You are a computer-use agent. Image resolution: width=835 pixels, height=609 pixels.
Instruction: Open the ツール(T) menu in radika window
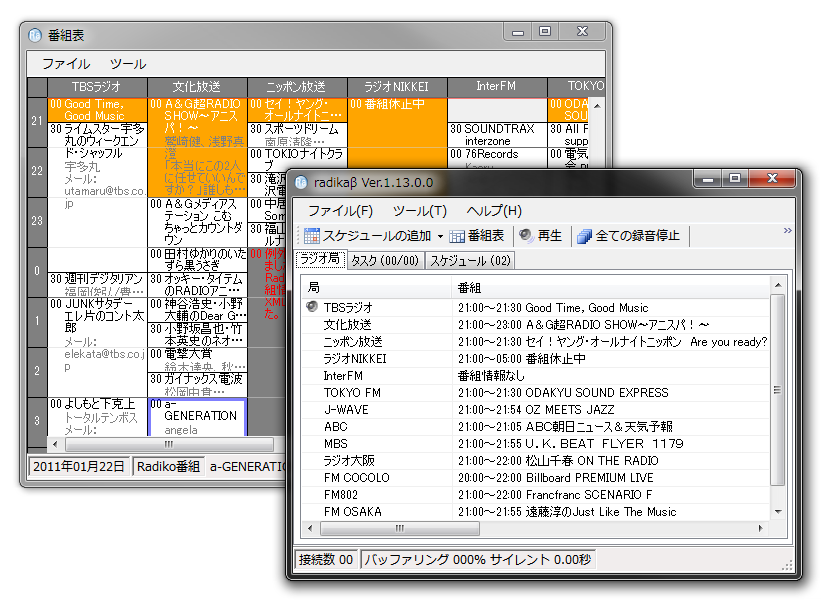420,211
